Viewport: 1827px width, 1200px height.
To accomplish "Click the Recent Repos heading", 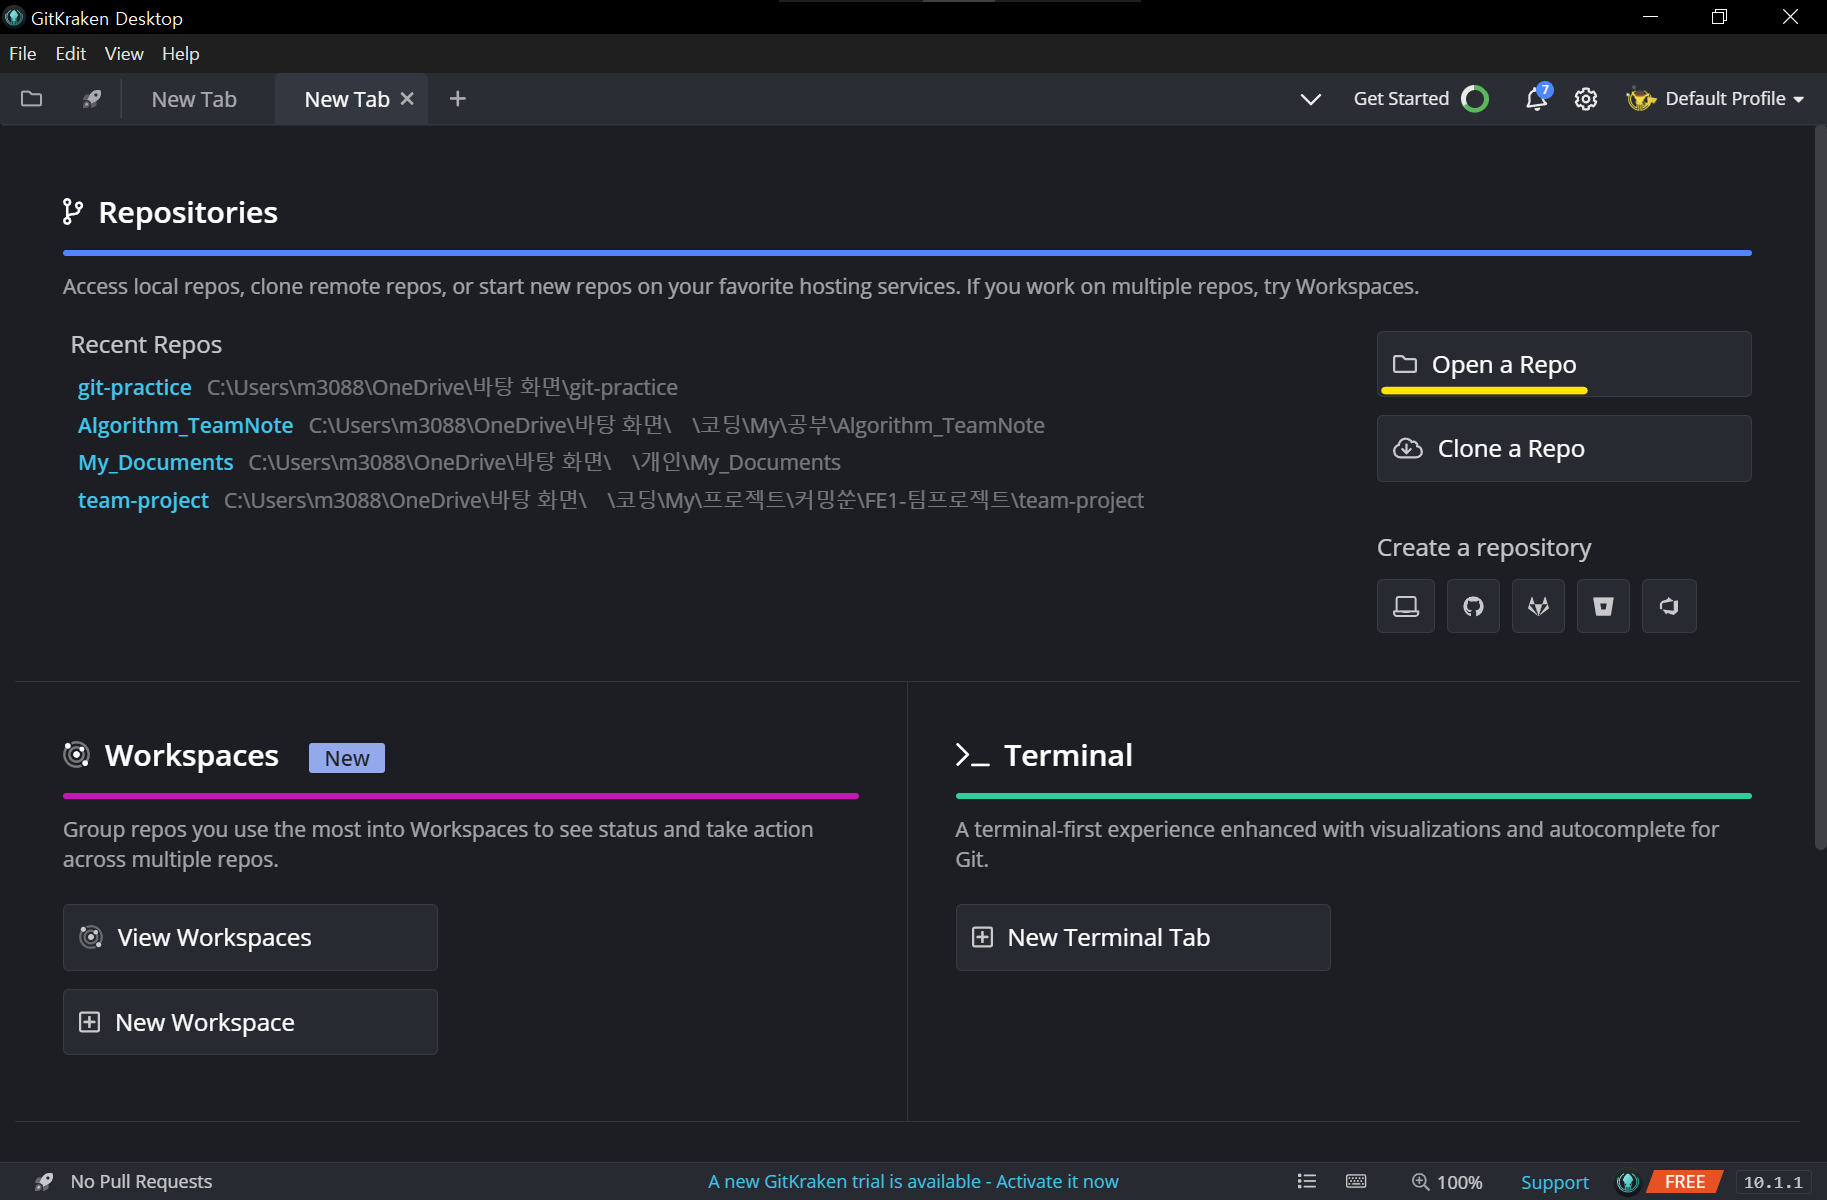I will pos(146,345).
